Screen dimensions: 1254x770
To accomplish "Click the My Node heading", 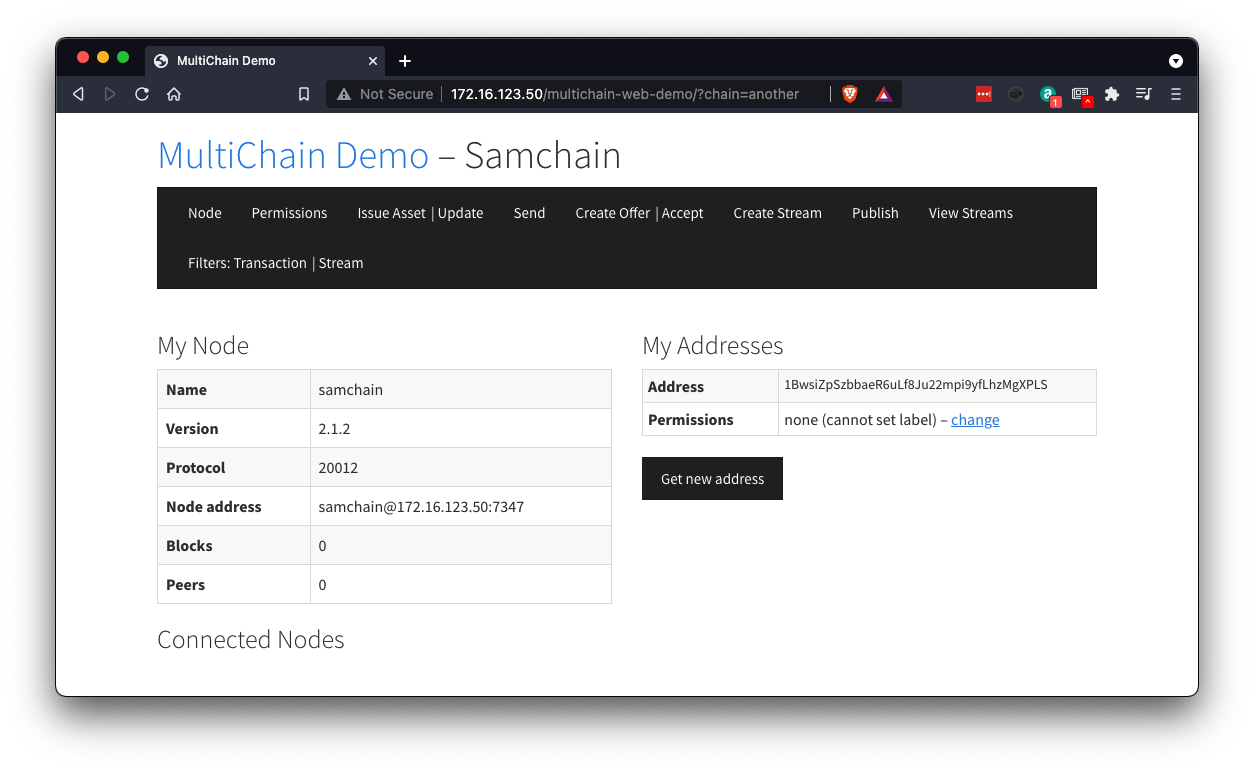I will coord(203,346).
